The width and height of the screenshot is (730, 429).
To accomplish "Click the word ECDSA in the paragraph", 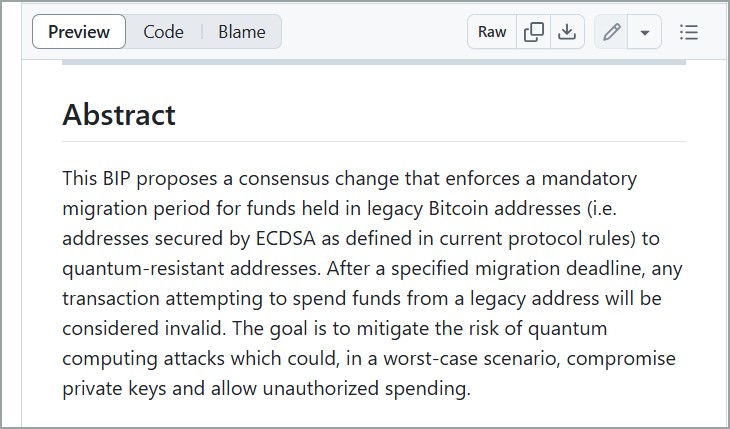I will (x=286, y=238).
